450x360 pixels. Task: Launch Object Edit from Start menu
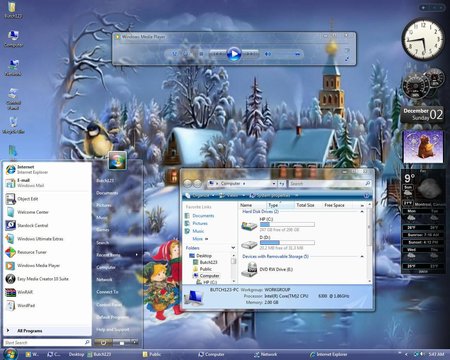(47, 199)
